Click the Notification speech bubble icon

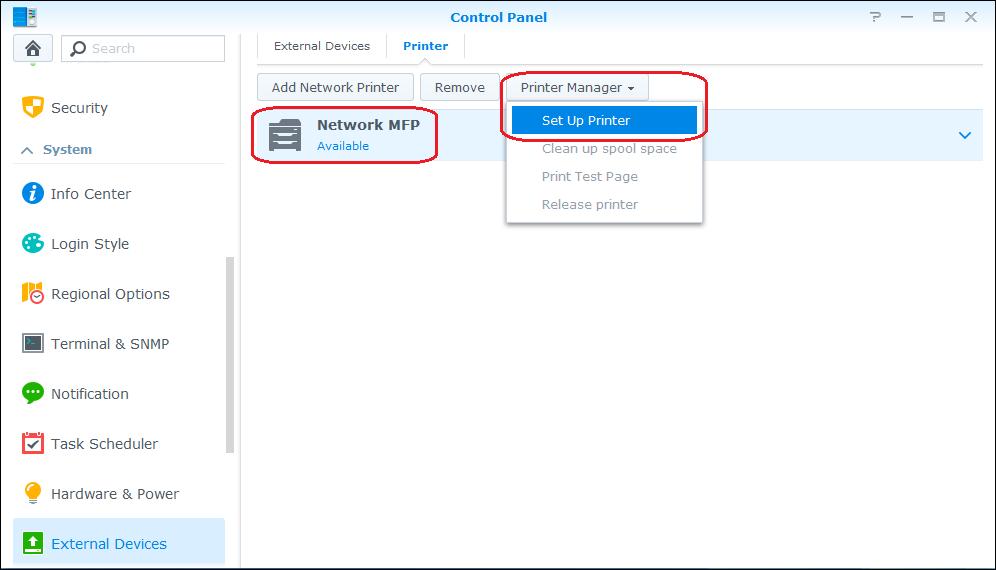point(33,394)
